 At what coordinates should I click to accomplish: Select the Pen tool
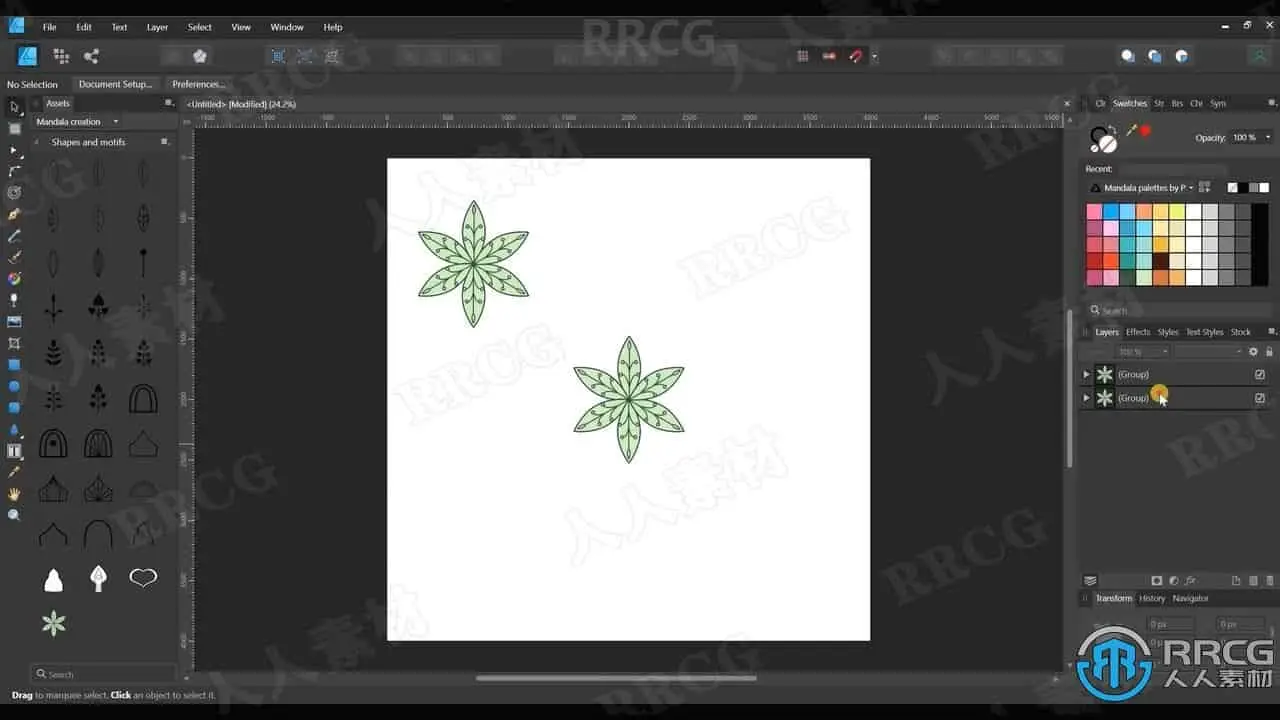(14, 214)
